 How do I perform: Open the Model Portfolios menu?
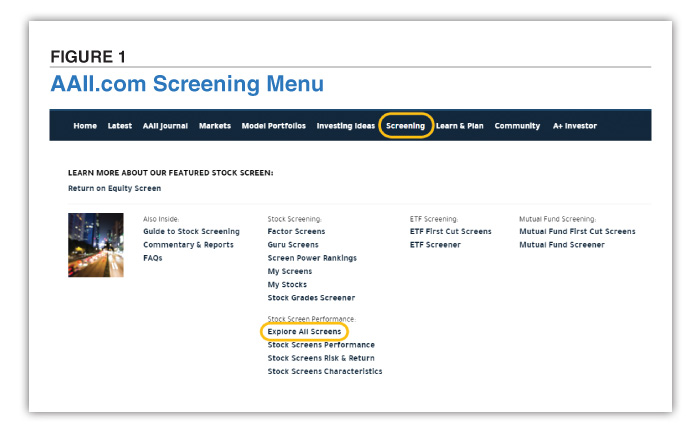274,126
